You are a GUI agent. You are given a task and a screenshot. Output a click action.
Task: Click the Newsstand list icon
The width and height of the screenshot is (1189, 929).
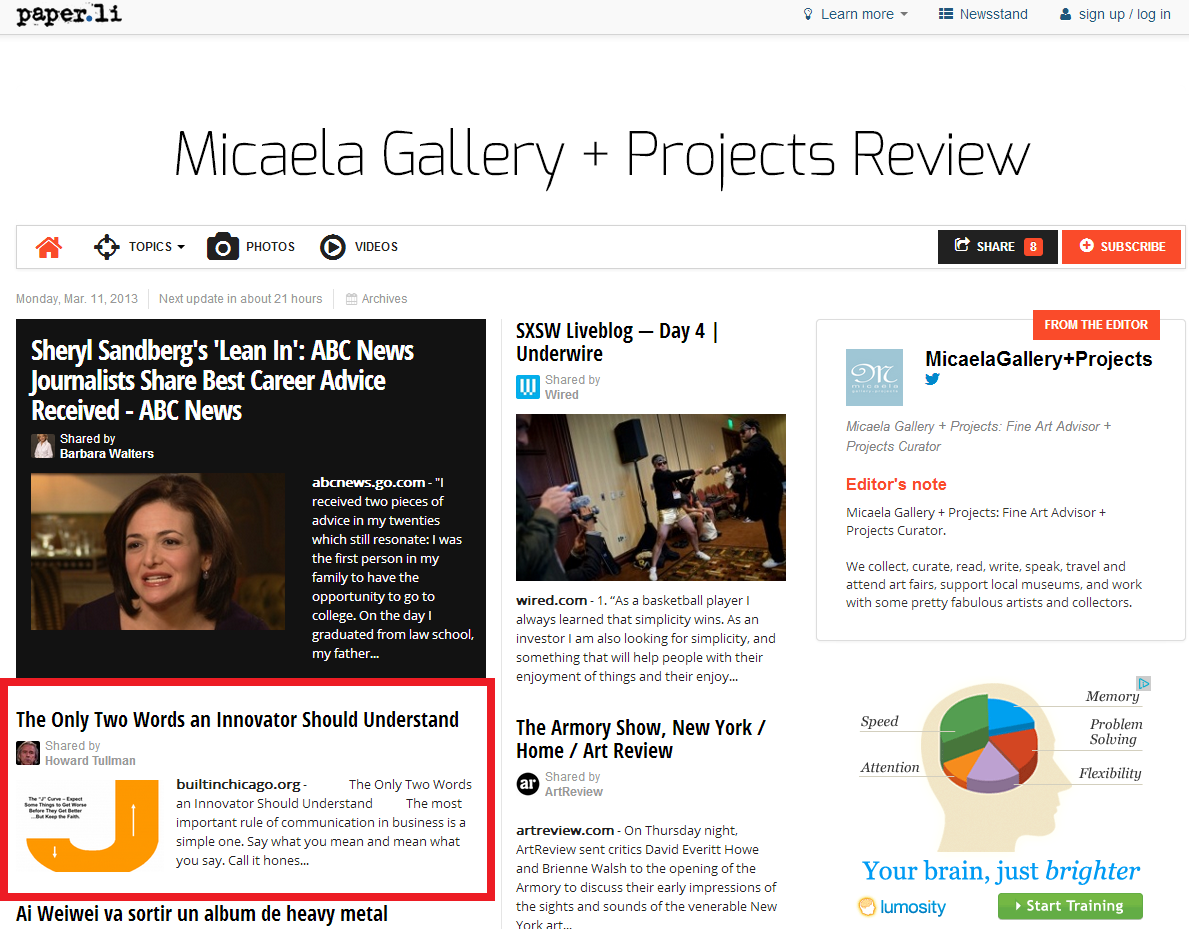click(946, 14)
